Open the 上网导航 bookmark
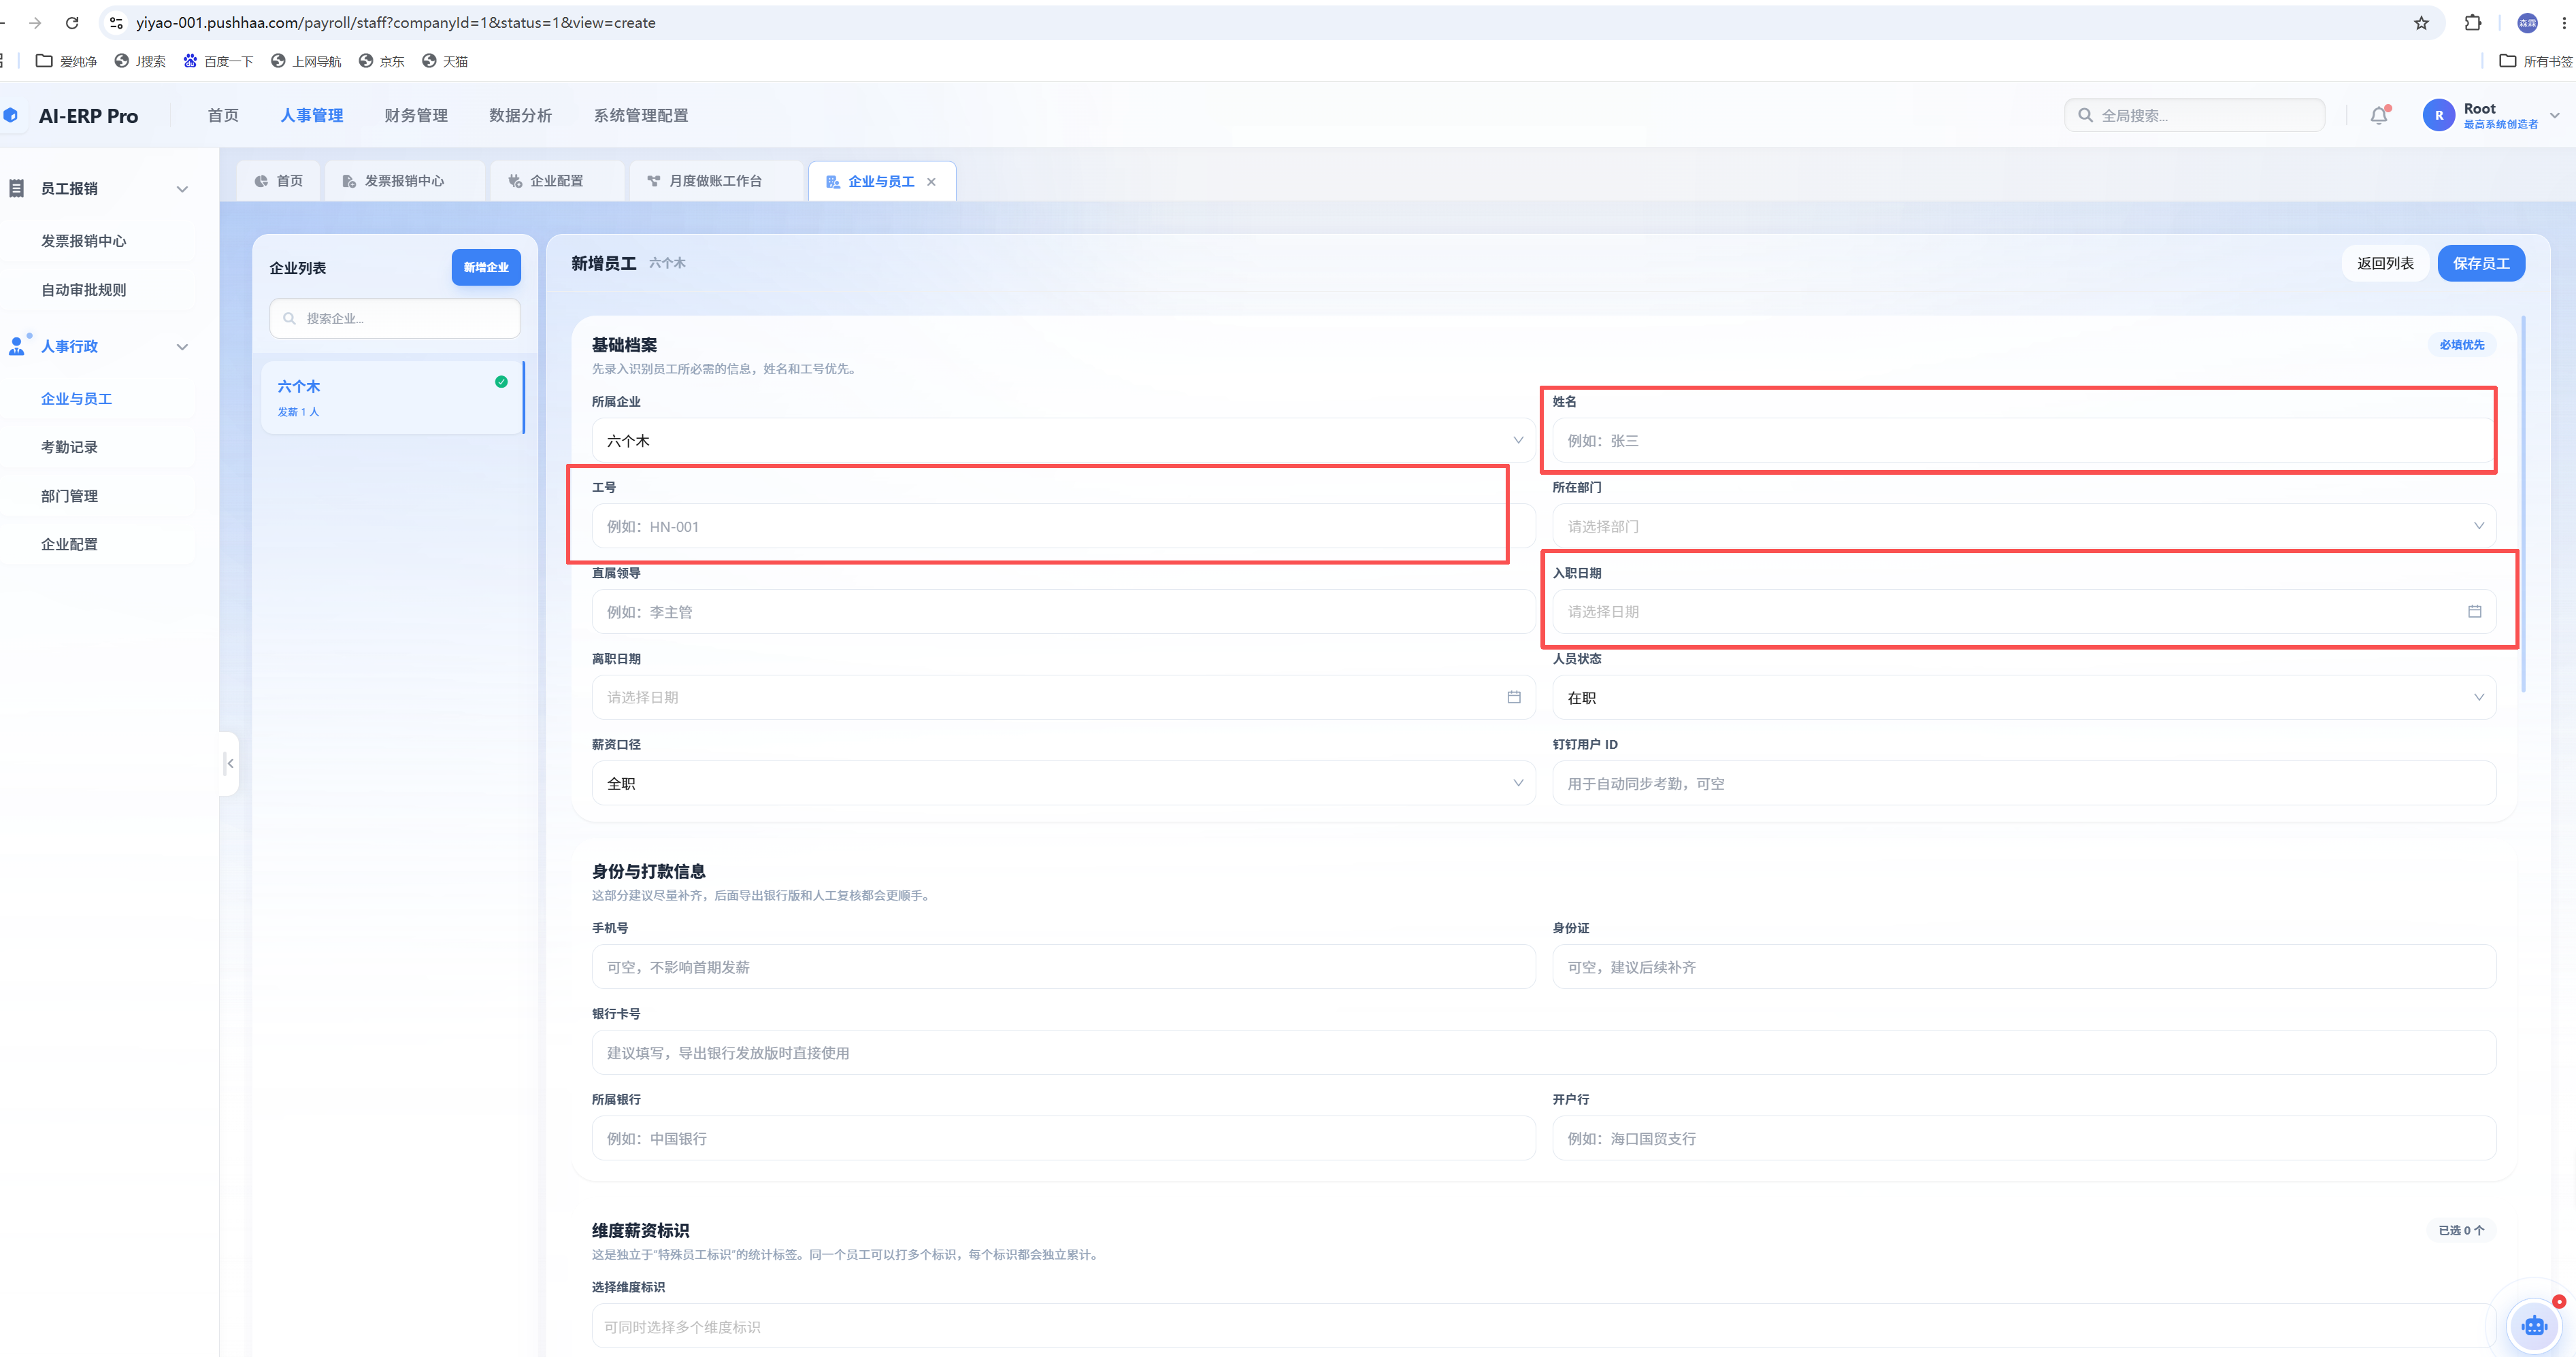 pos(306,61)
